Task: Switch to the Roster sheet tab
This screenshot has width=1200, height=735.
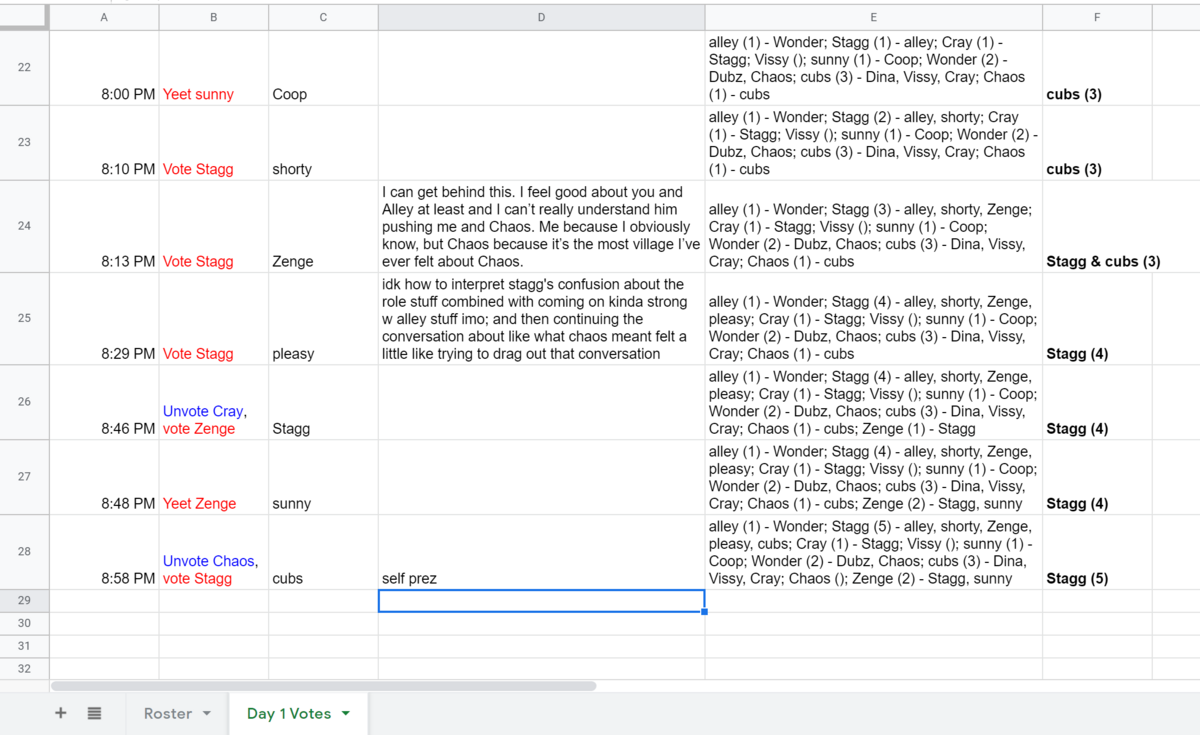Action: (x=167, y=713)
